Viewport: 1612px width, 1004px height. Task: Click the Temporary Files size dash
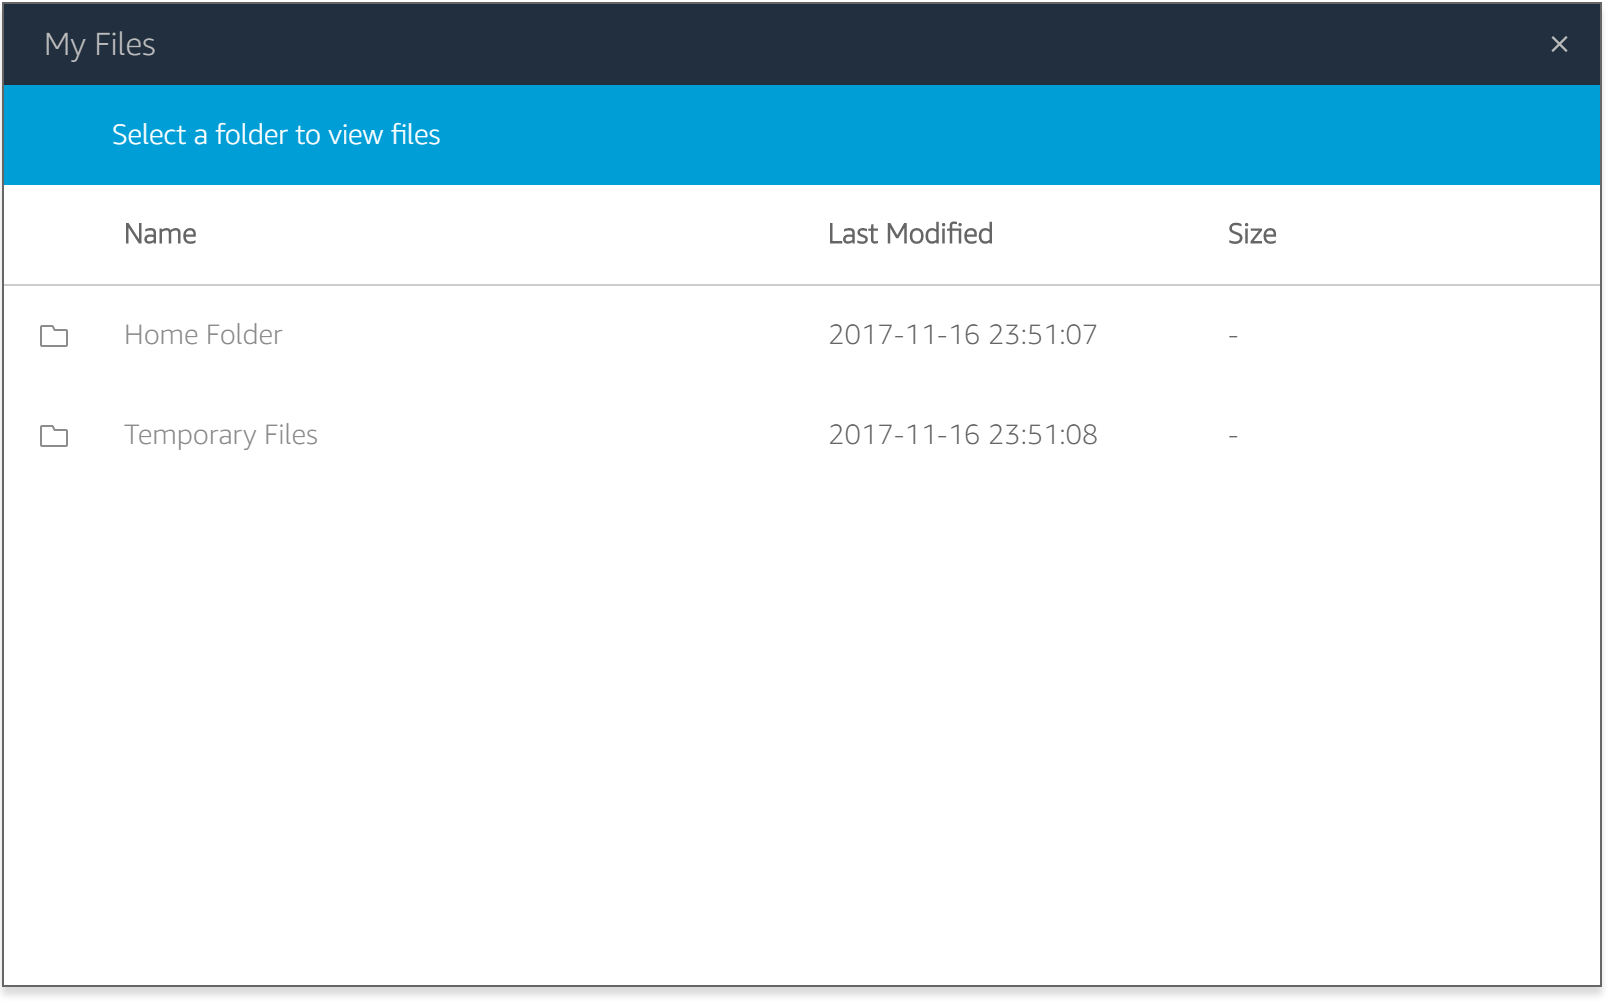pos(1233,436)
